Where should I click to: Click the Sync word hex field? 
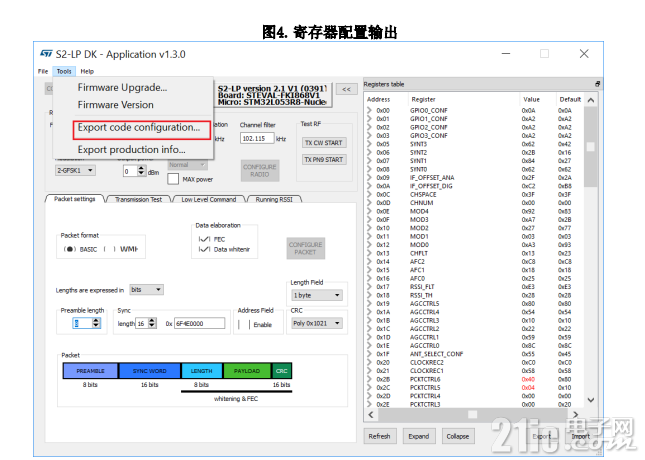tap(200, 323)
